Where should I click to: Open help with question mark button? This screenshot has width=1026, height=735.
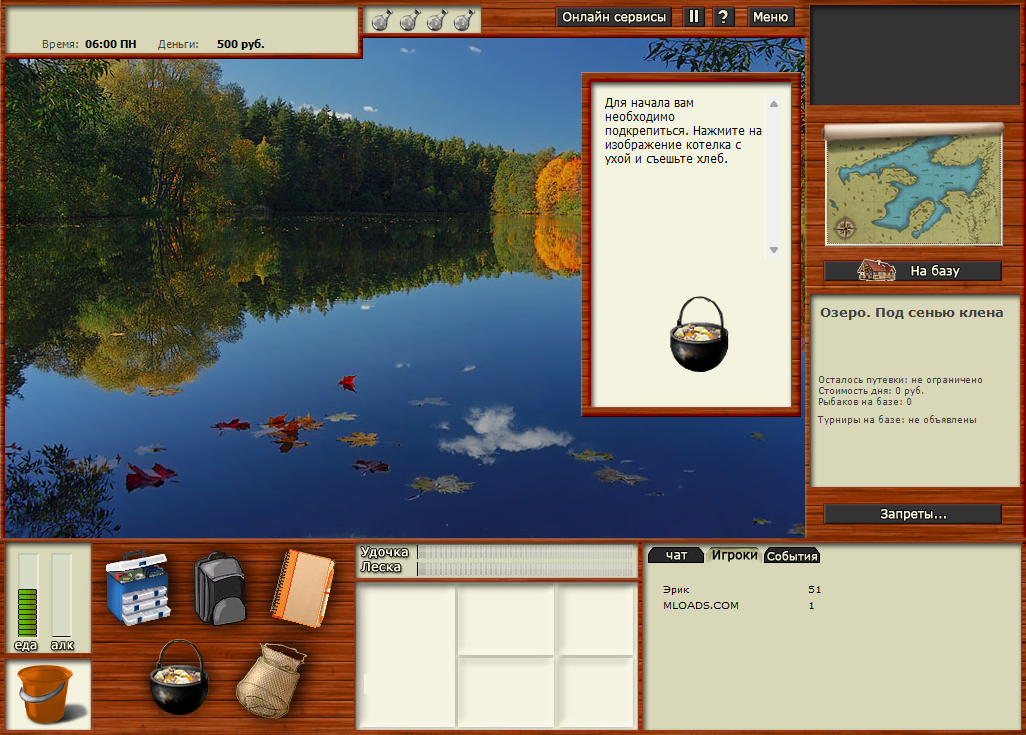724,17
